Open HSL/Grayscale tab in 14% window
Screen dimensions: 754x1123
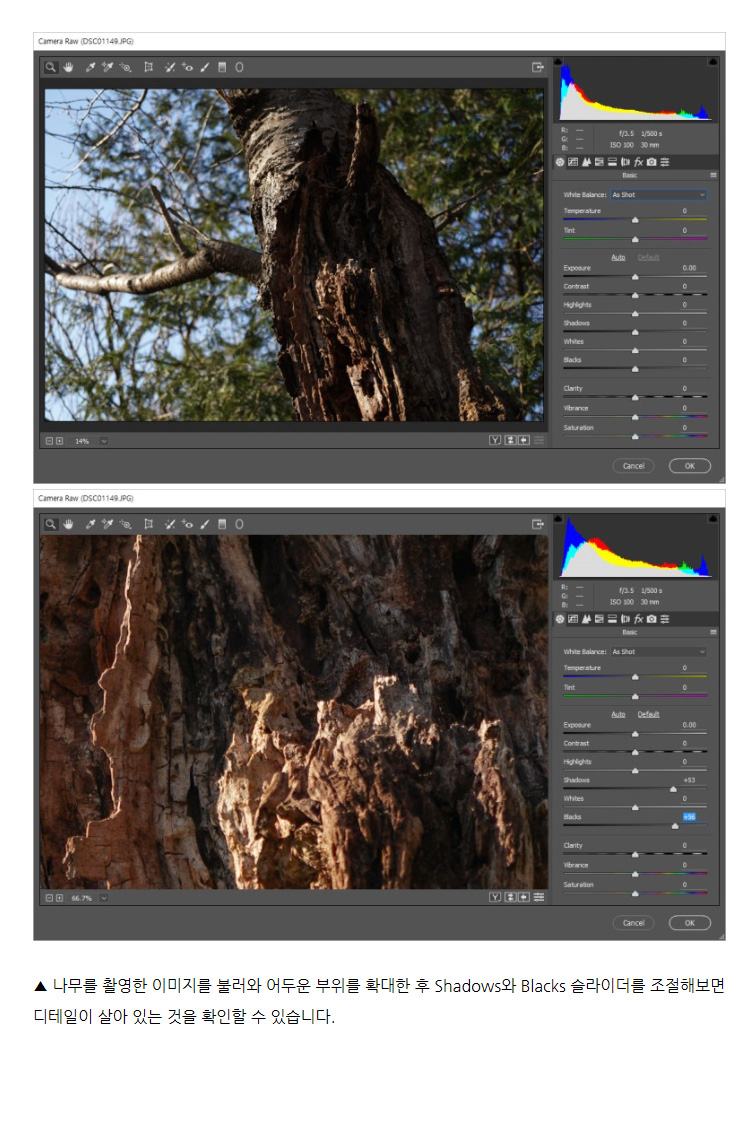[599, 163]
